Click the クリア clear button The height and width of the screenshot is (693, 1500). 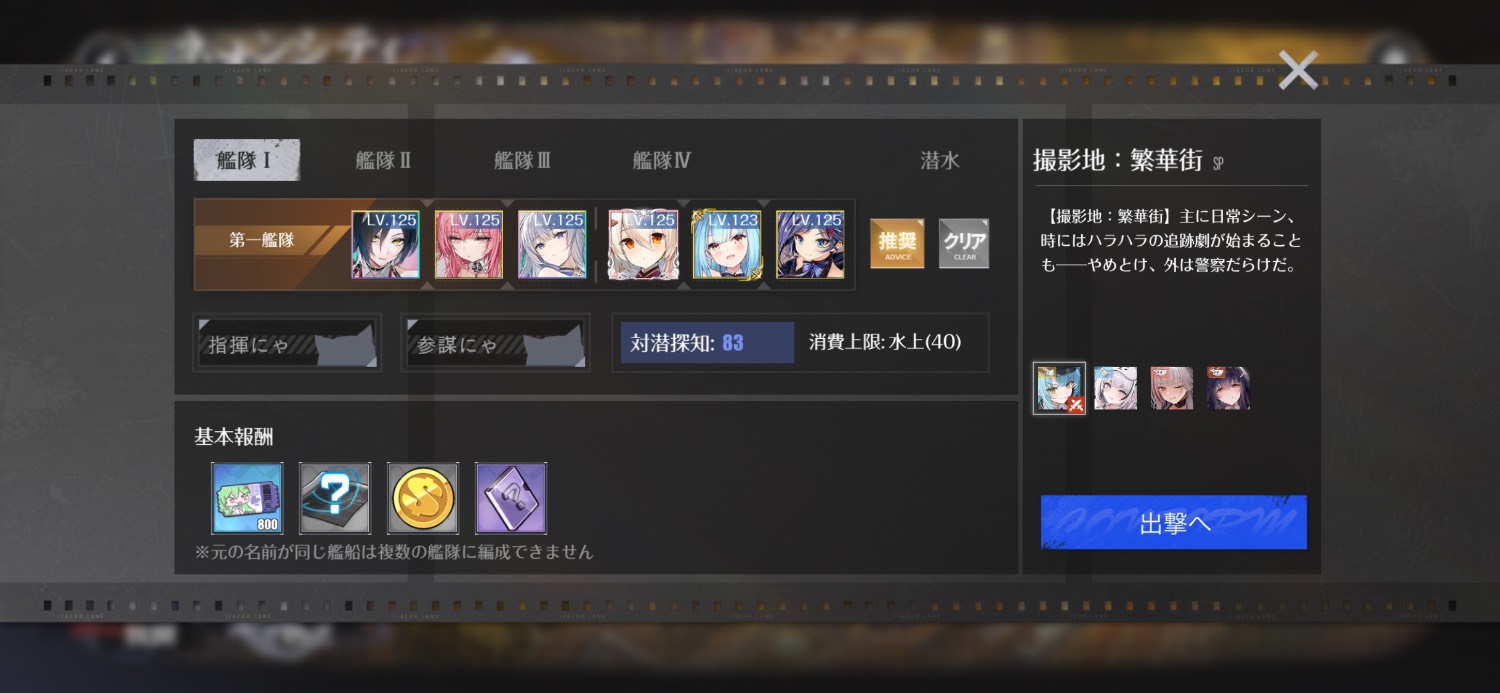[x=964, y=244]
